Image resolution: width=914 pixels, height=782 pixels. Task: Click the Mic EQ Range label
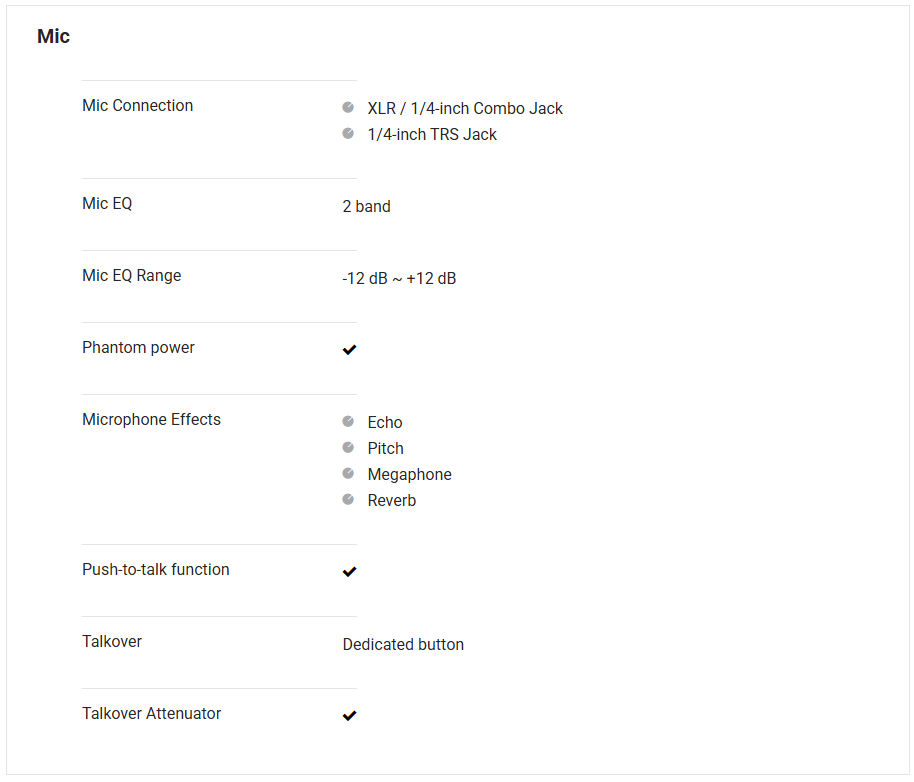click(131, 276)
